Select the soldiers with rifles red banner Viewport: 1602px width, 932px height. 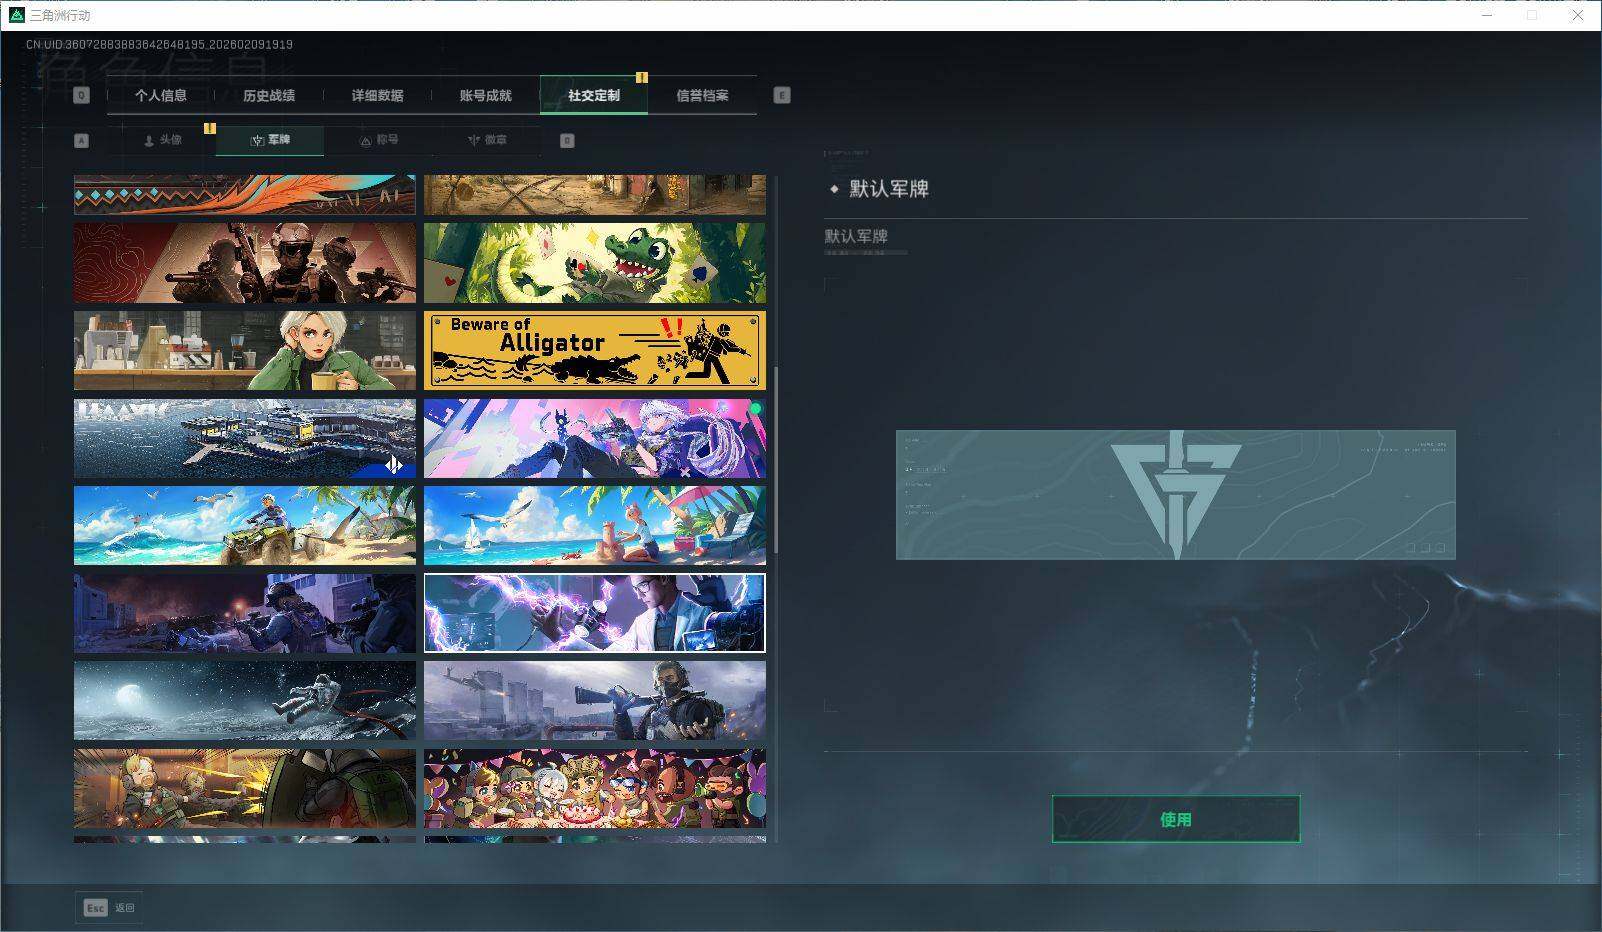tap(245, 263)
